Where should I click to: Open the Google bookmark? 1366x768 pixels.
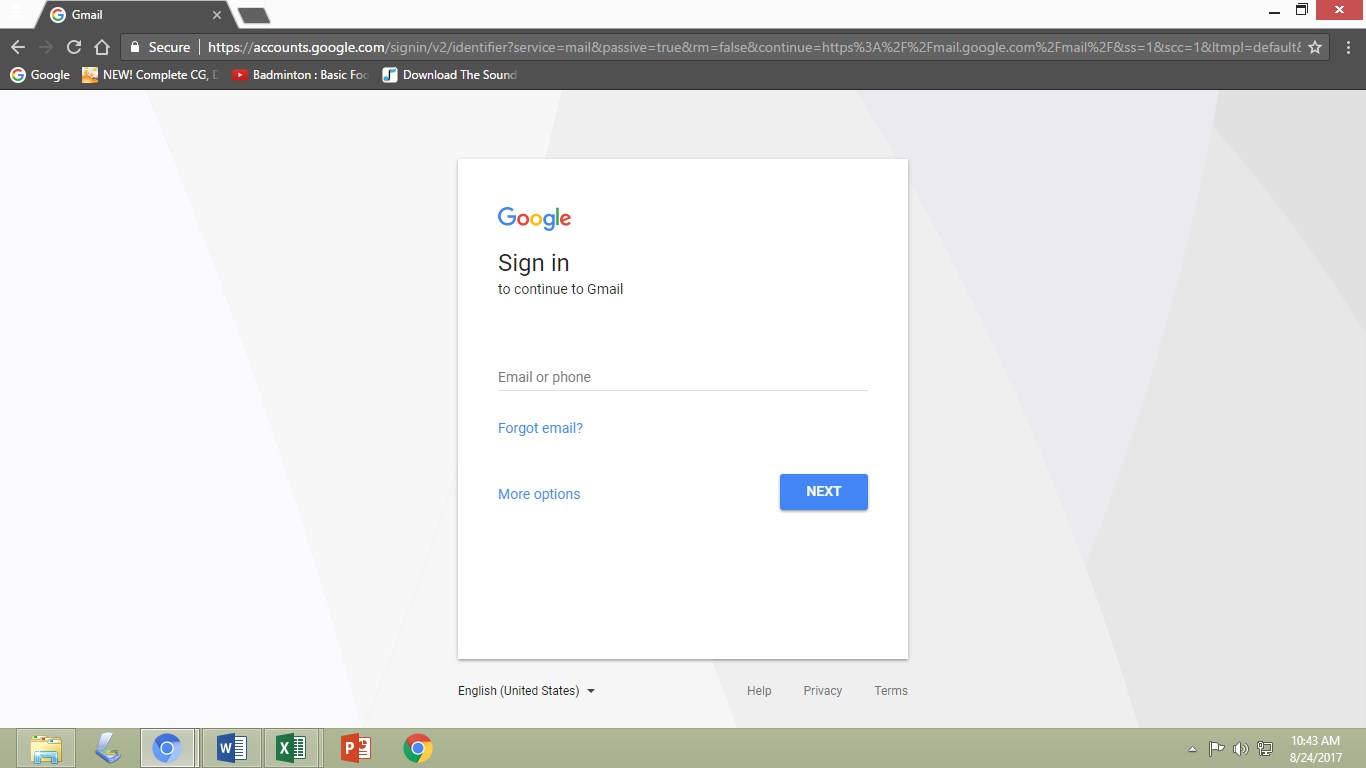40,75
